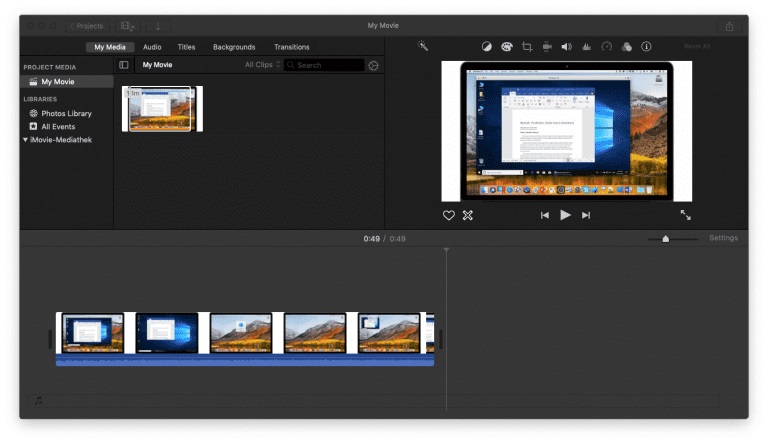This screenshot has width=768, height=443.
Task: Select the first timeline clip frame
Action: pyautogui.click(x=93, y=333)
